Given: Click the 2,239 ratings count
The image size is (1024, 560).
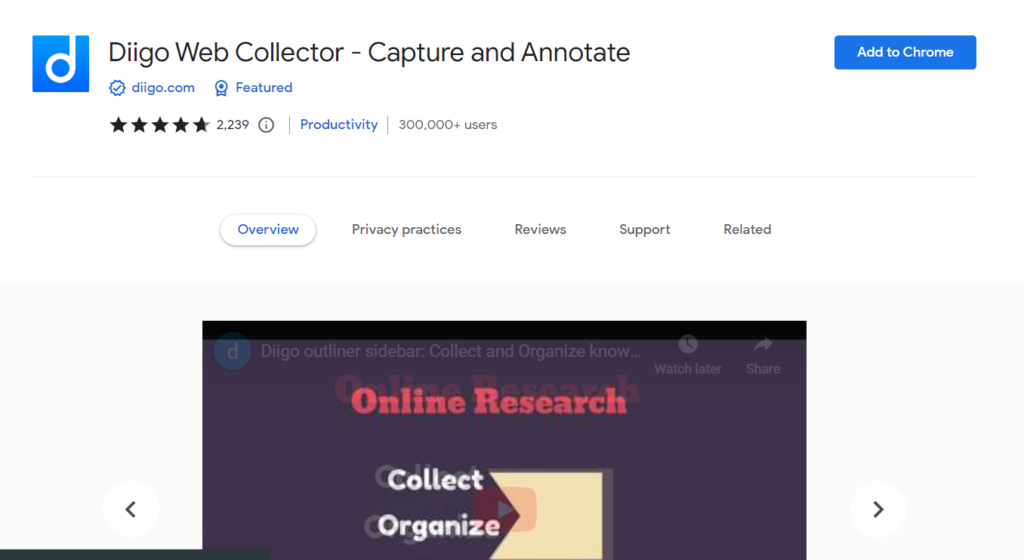Looking at the screenshot, I should click(x=232, y=125).
